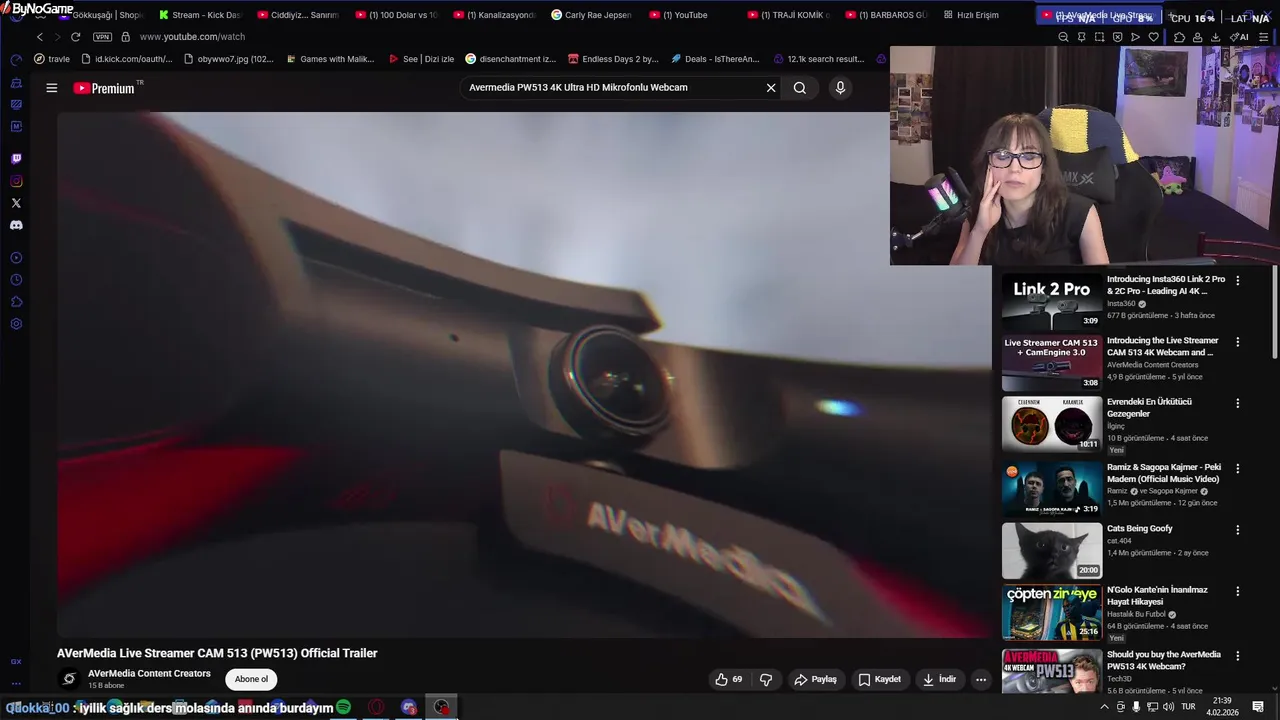Image resolution: width=1280 pixels, height=720 pixels.
Task: Switch to Carly Rae Jepsen Google tab
Action: (590, 15)
